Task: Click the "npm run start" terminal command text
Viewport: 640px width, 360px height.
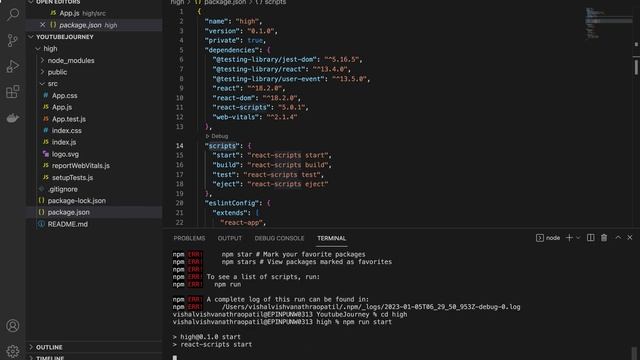Action: click(367, 322)
